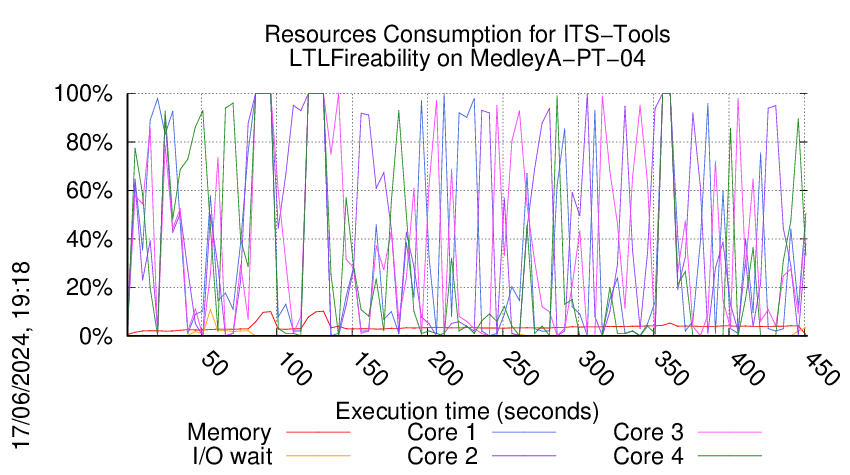Viewport: 850px width, 475px height.
Task: Click the purple Core 2 legend line
Action: [x=524, y=456]
